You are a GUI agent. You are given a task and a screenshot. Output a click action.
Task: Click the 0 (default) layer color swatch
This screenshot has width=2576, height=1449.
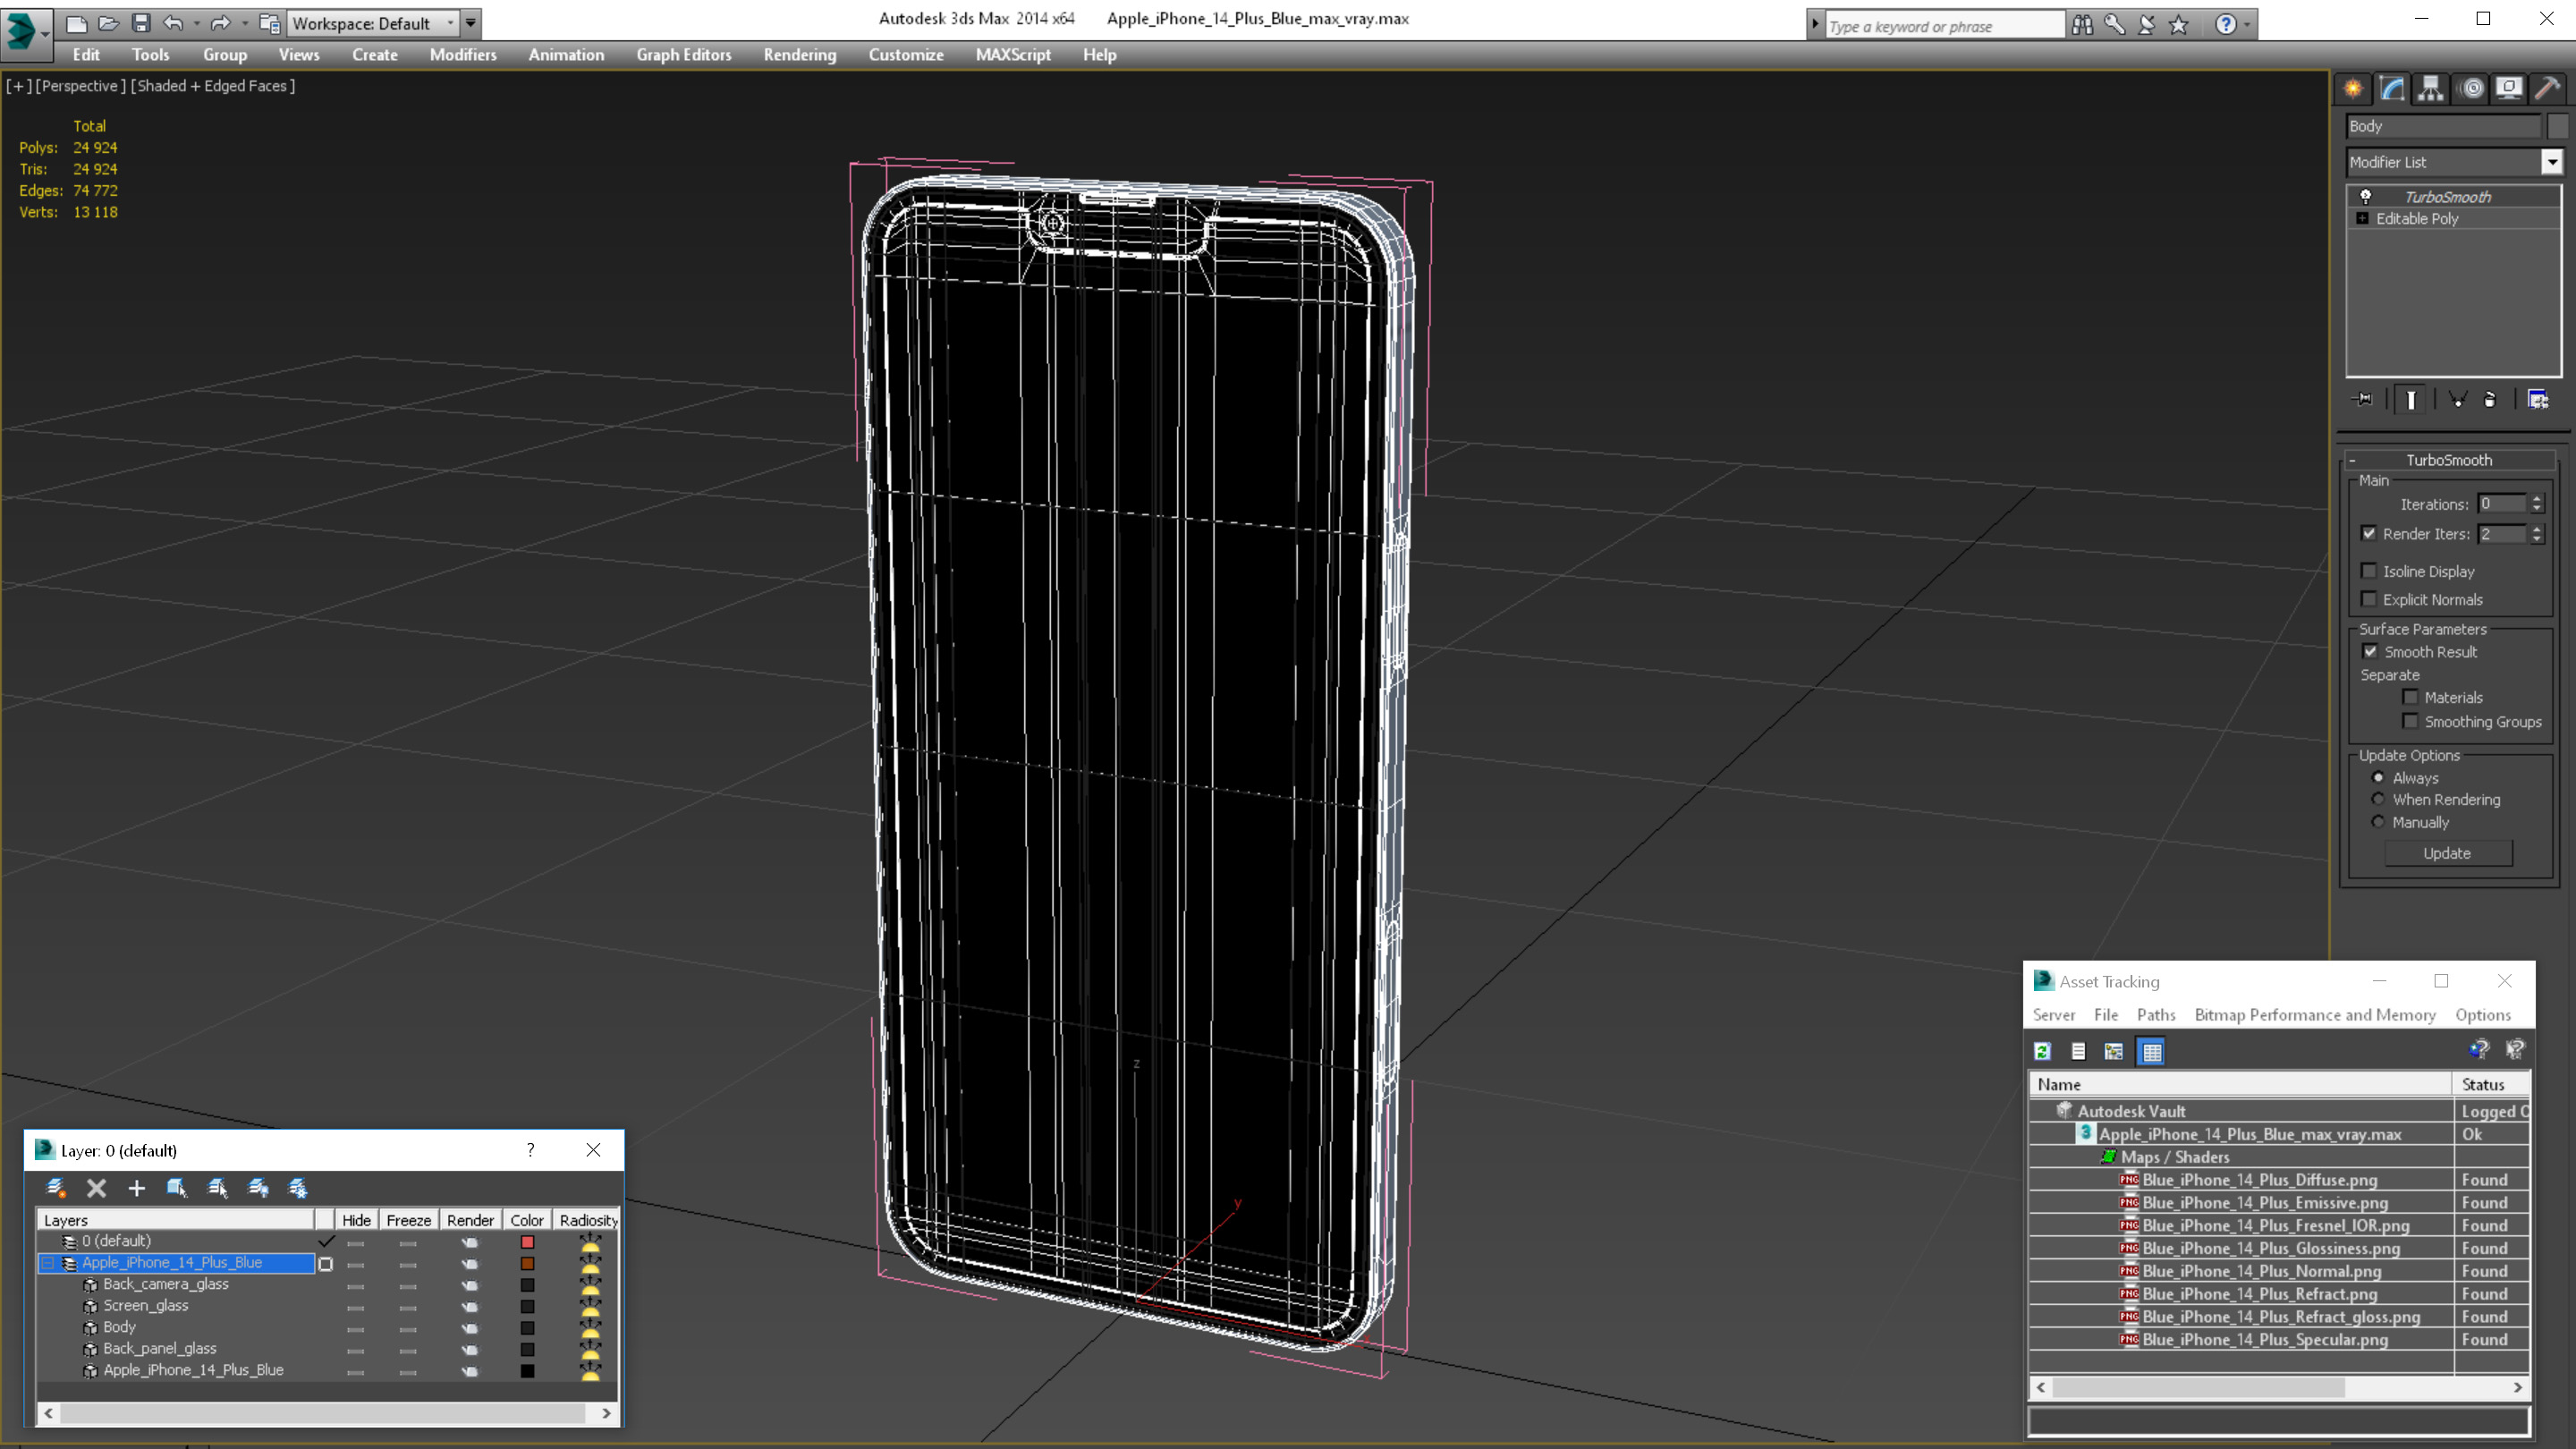pos(527,1242)
